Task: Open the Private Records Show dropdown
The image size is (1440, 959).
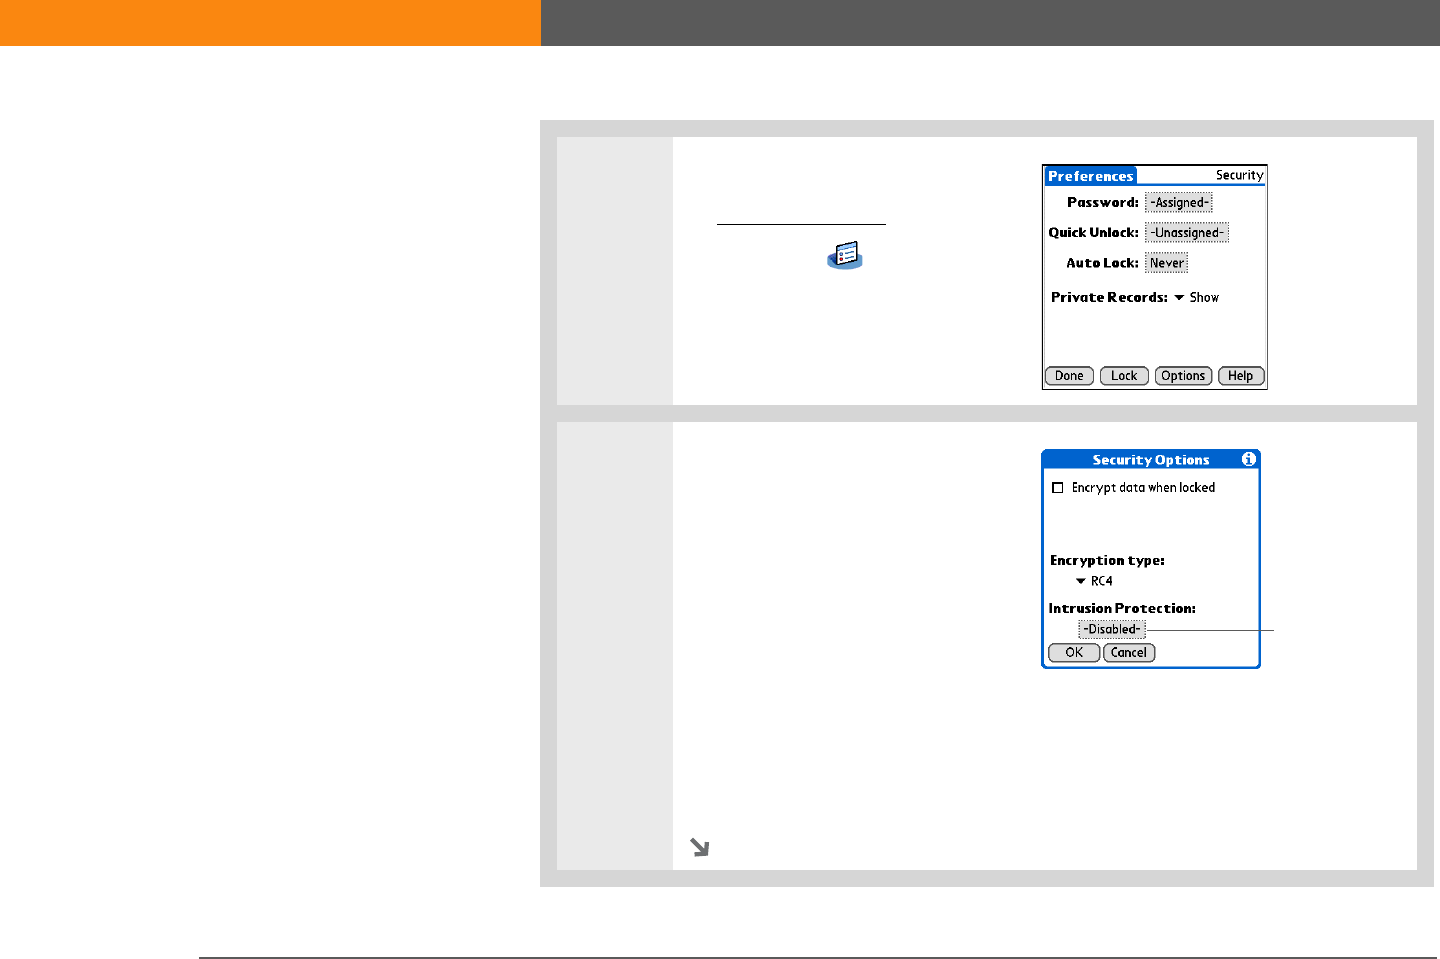Action: click(x=1196, y=297)
